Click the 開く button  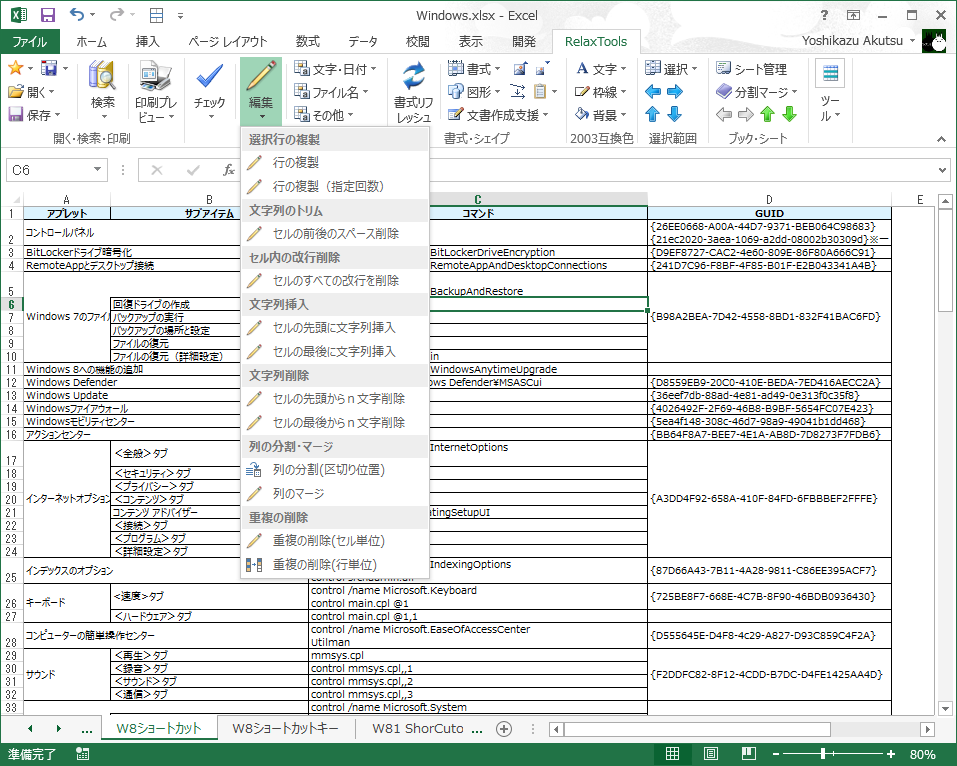31,92
